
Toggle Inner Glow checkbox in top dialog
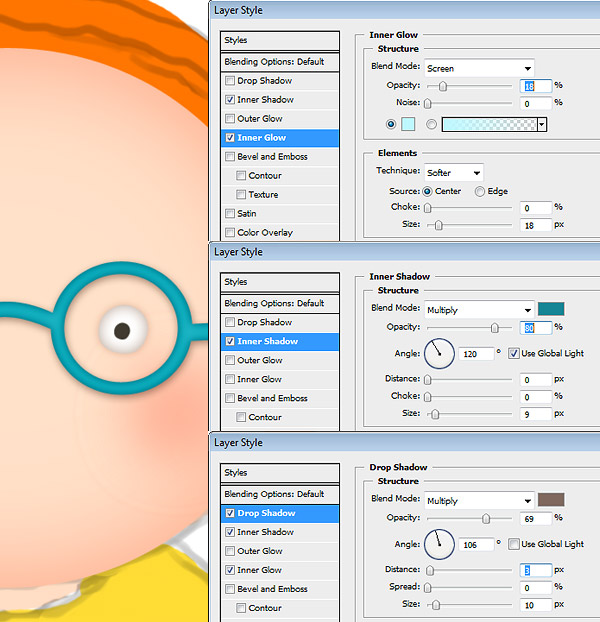click(x=230, y=138)
